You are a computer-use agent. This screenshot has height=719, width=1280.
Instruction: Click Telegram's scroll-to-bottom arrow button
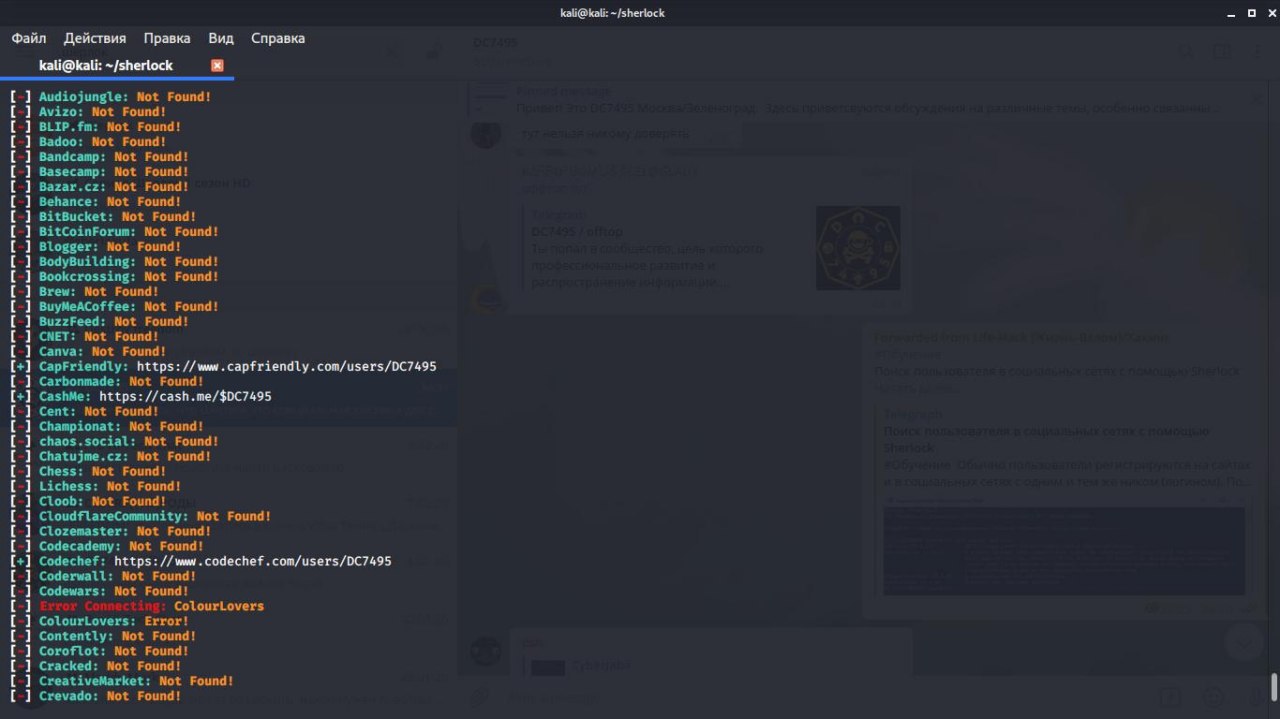point(1244,643)
